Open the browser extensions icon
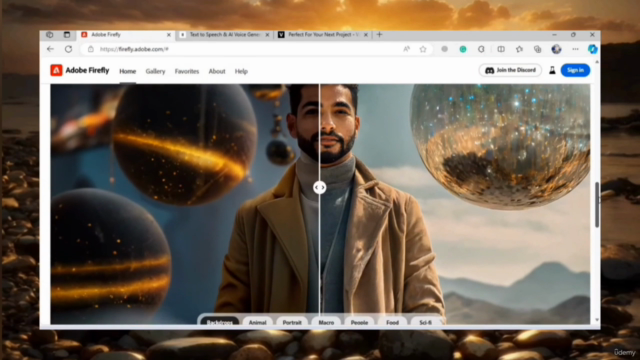Viewport: 640px width, 360px height. pyautogui.click(x=481, y=49)
